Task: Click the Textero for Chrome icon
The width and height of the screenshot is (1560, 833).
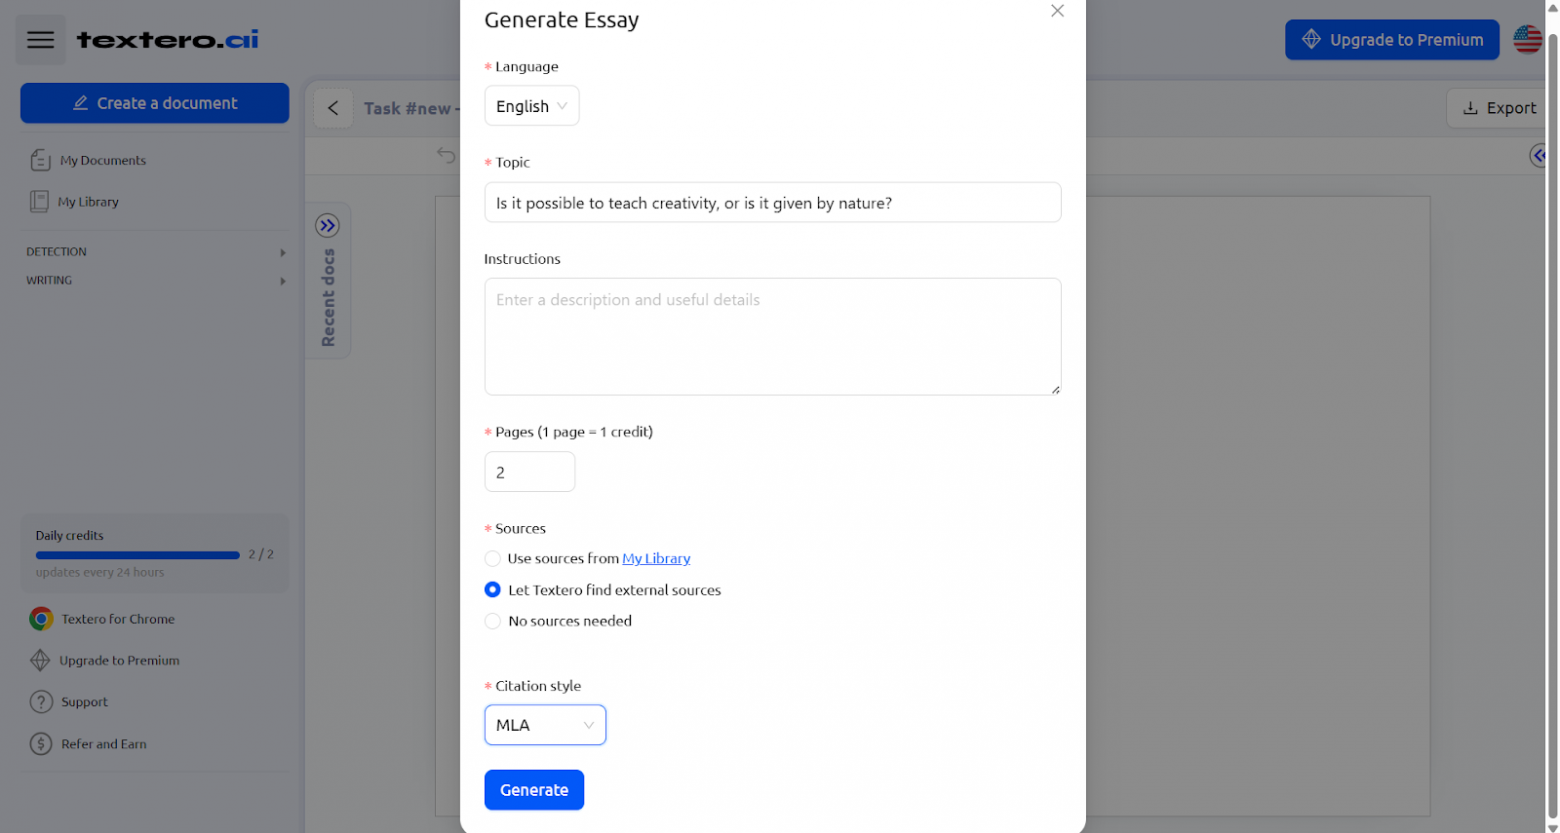Action: click(x=41, y=619)
